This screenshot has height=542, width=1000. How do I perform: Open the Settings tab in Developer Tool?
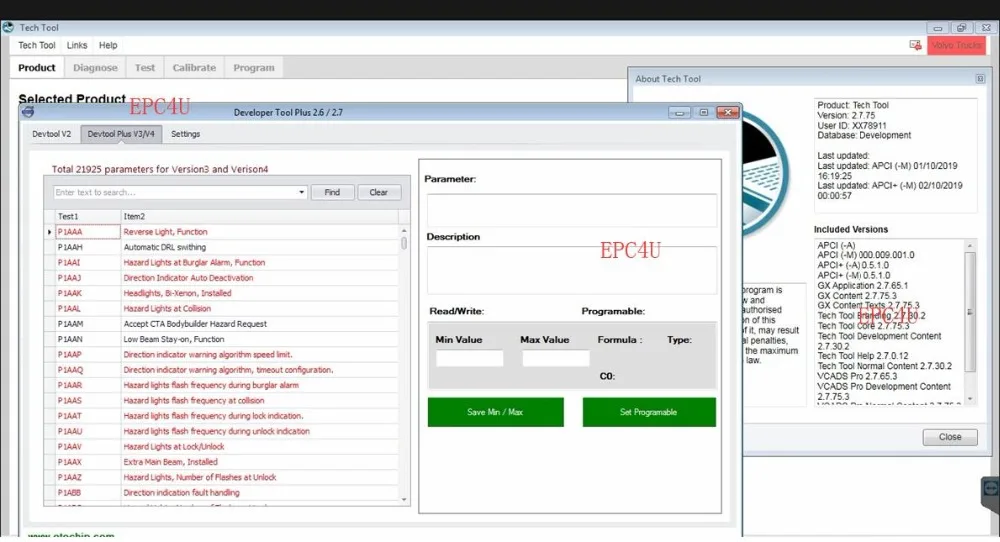(x=186, y=134)
